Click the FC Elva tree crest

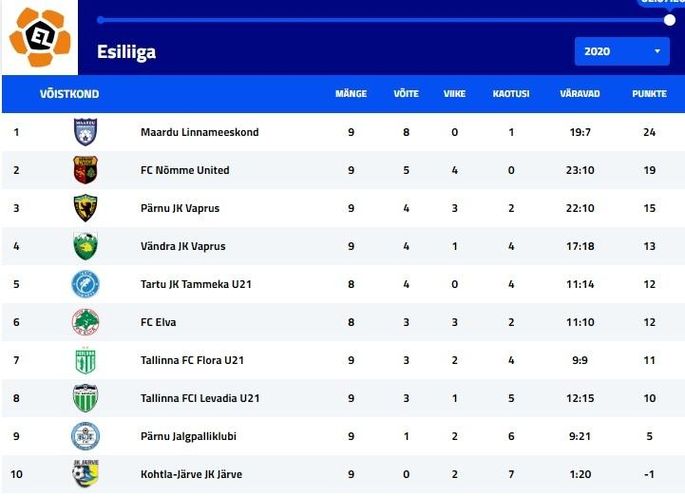[85, 322]
